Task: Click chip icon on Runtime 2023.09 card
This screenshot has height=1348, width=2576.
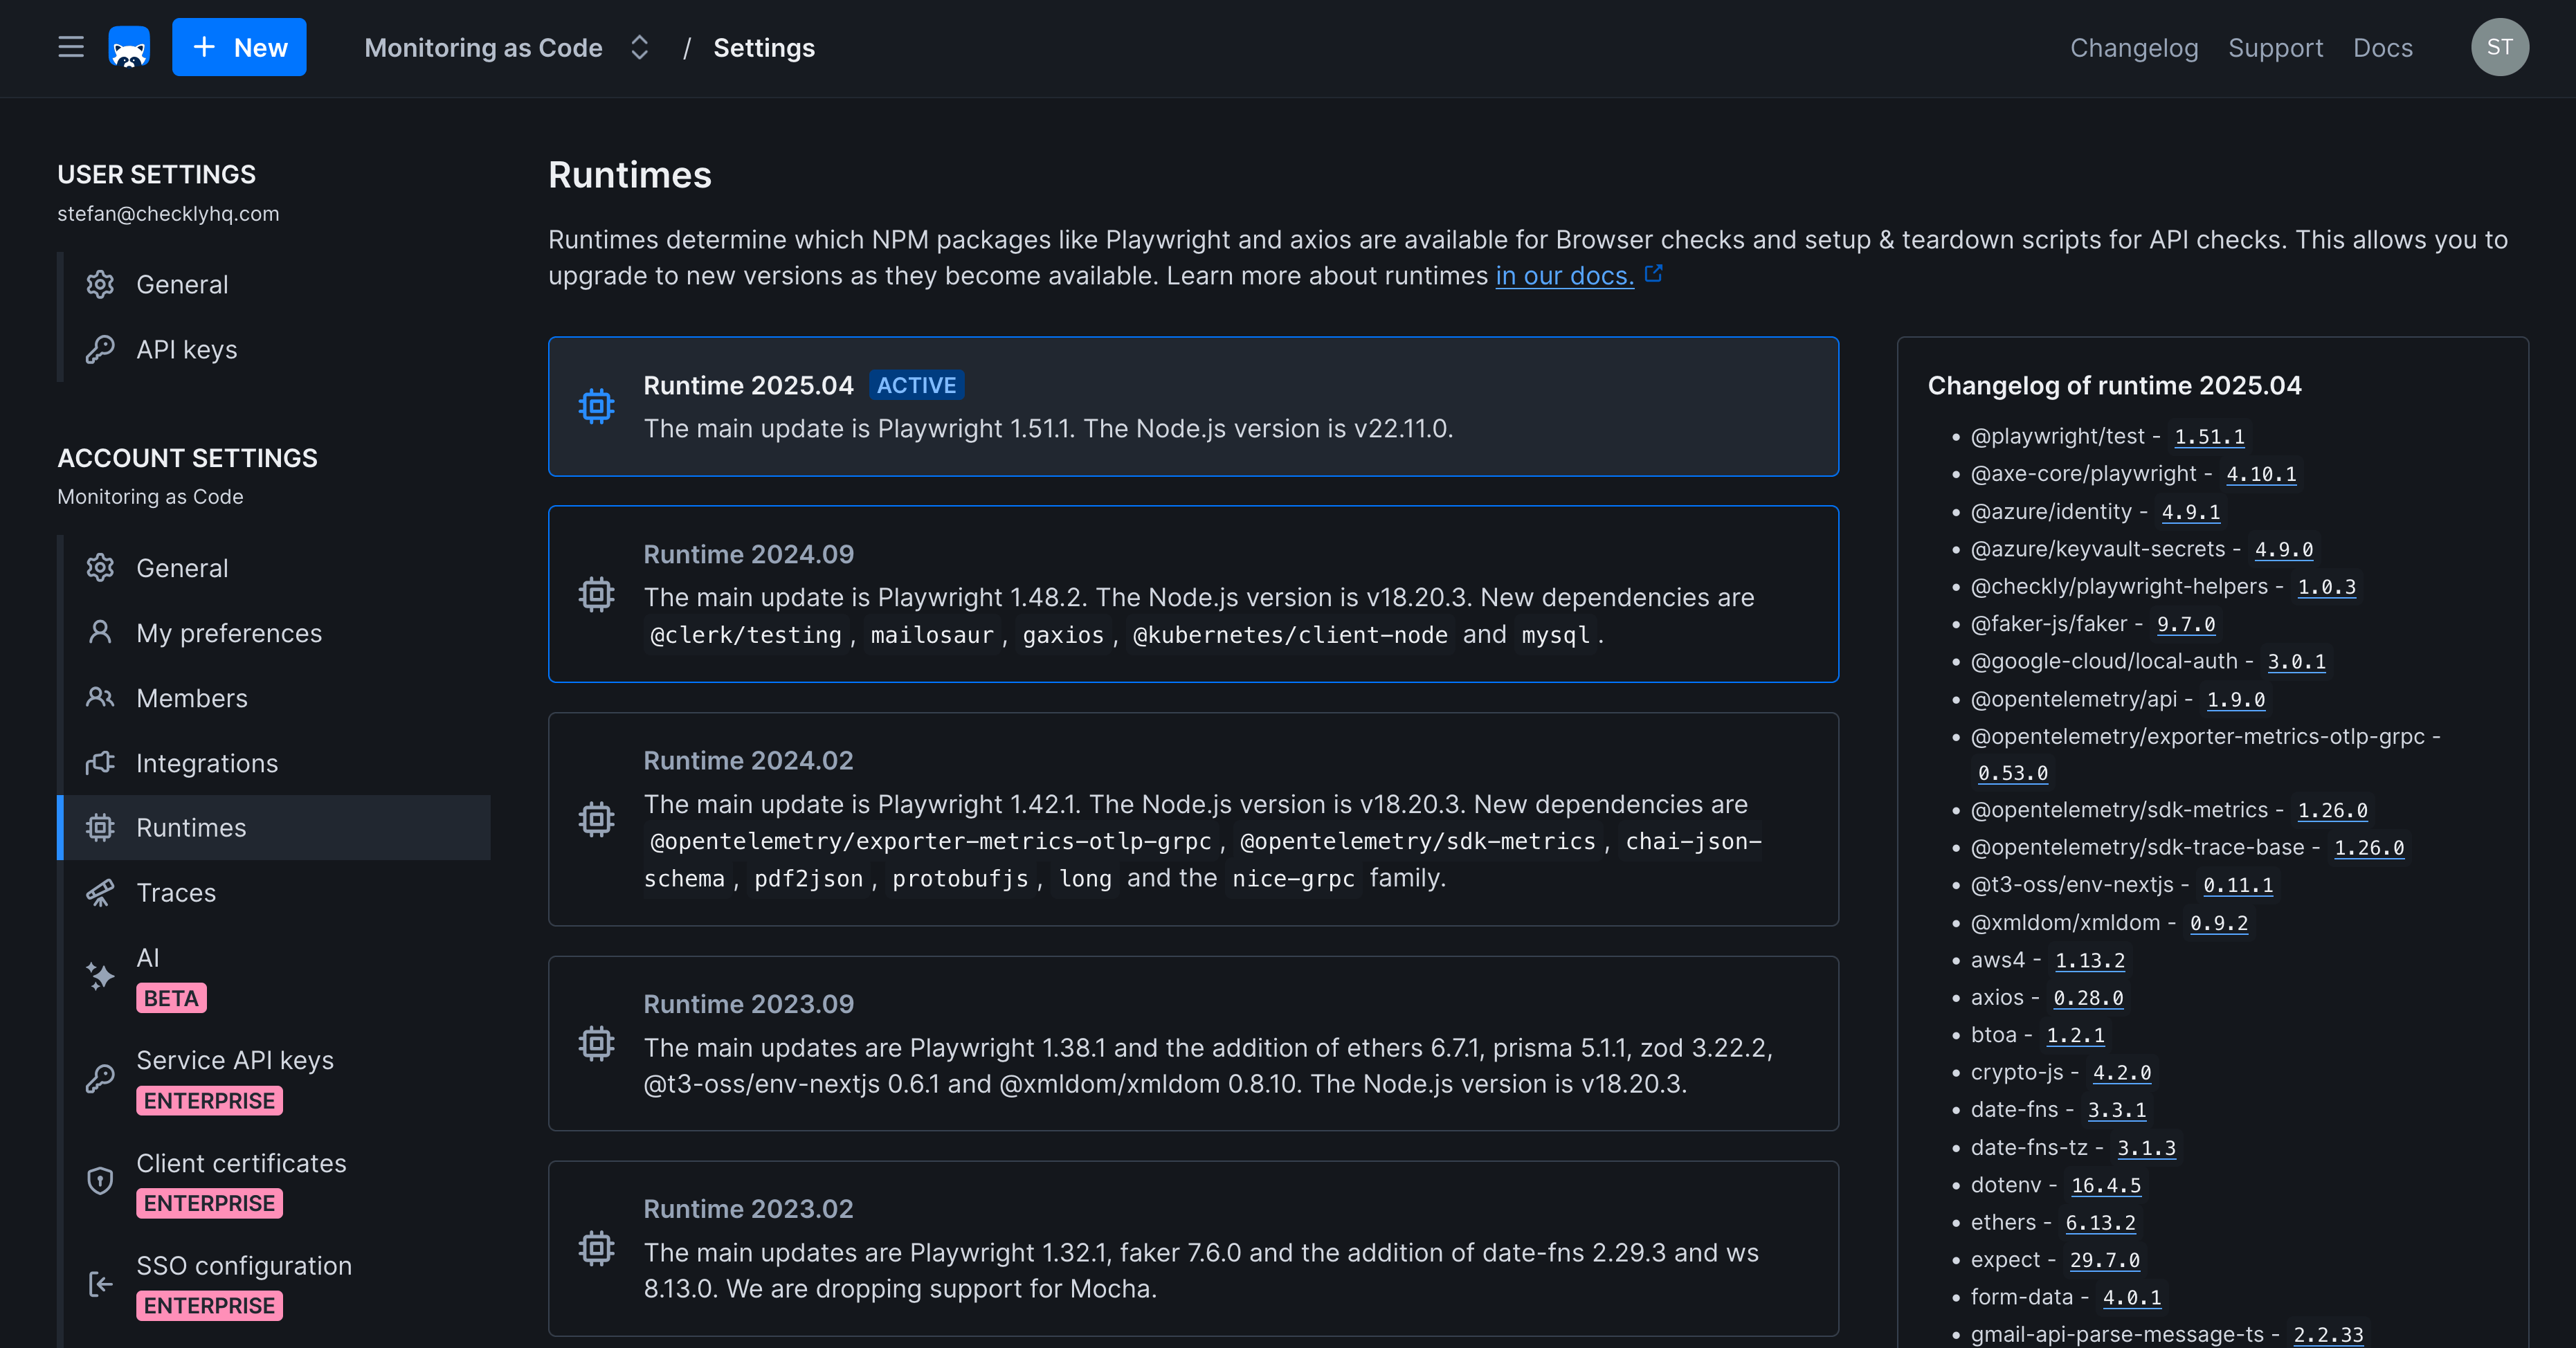Action: (x=596, y=1044)
